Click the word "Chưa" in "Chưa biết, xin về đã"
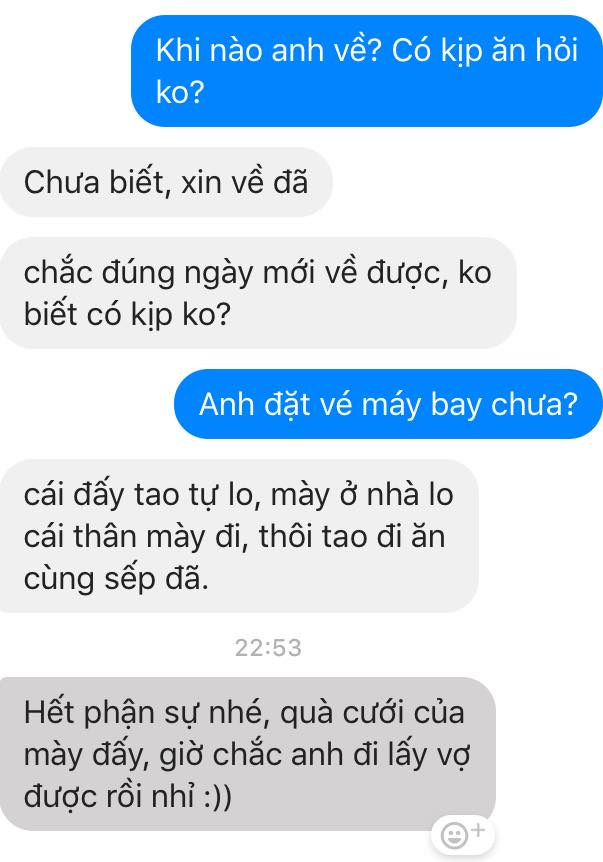Screen dimensions: 603x862 coord(62,182)
